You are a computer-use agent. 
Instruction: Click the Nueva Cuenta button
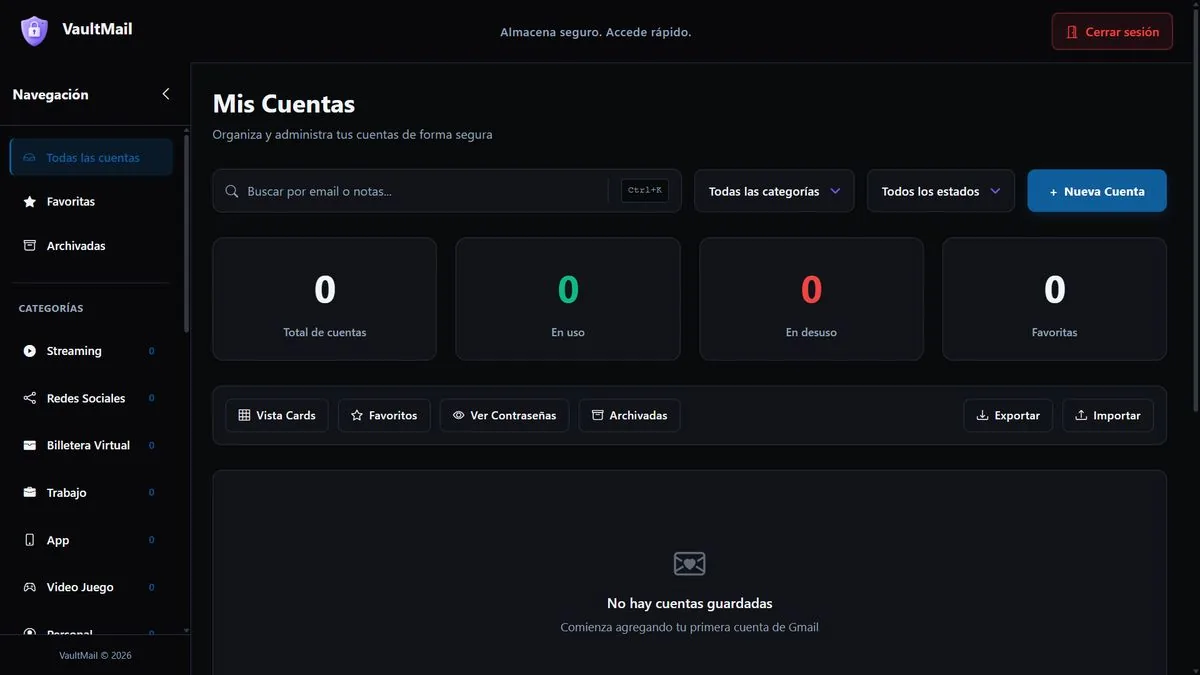(1097, 191)
